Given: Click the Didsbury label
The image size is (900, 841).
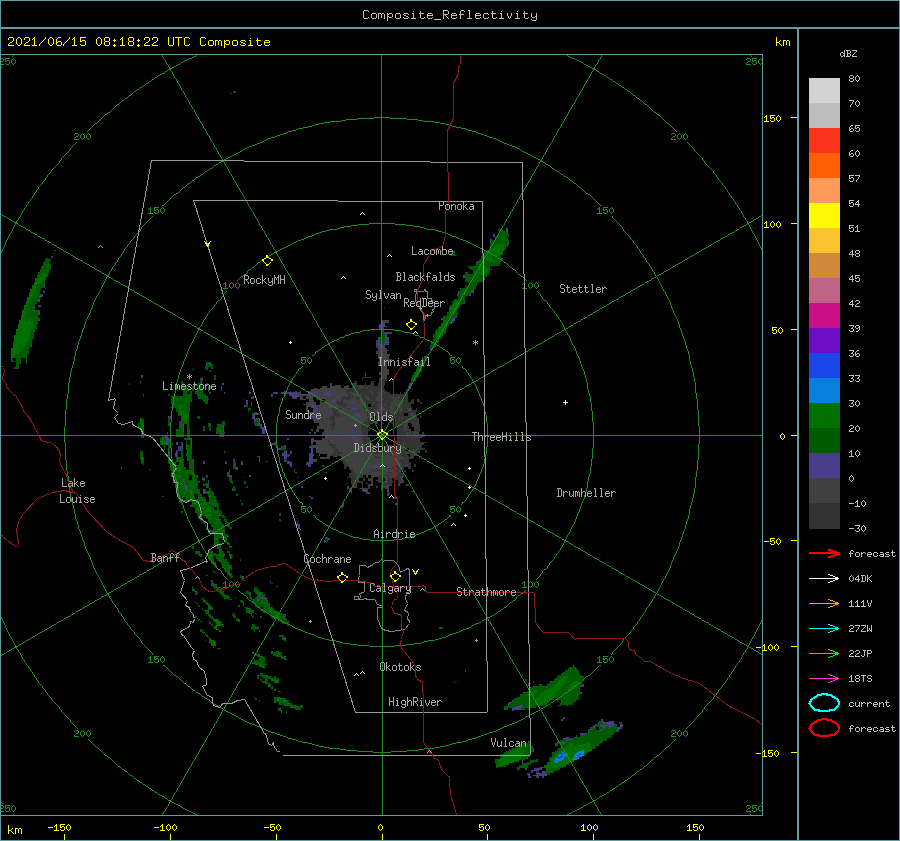Looking at the screenshot, I should (x=378, y=448).
